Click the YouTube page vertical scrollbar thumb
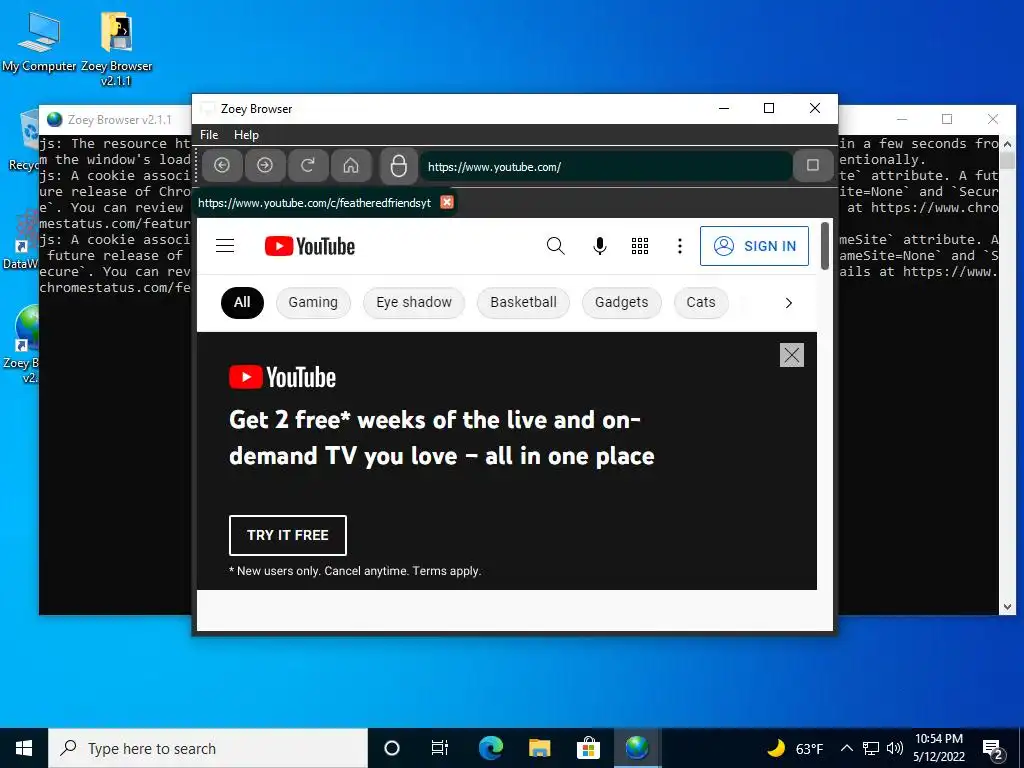 (825, 246)
